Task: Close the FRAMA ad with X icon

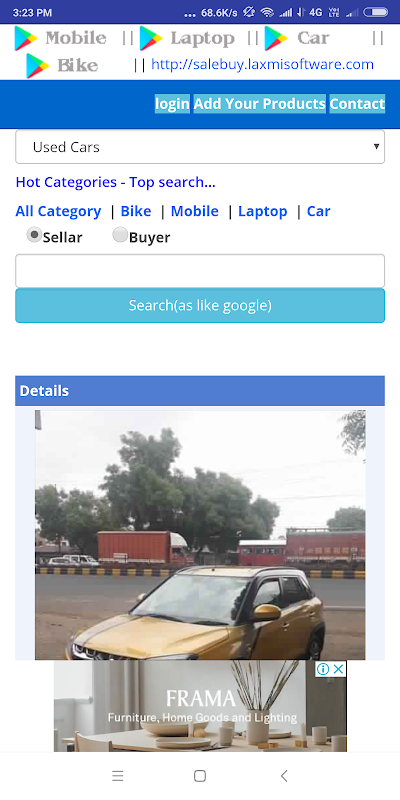Action: pos(338,669)
